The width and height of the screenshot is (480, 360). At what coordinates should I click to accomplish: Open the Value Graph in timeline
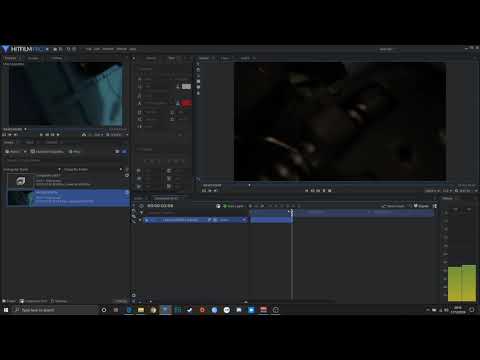pyautogui.click(x=394, y=206)
